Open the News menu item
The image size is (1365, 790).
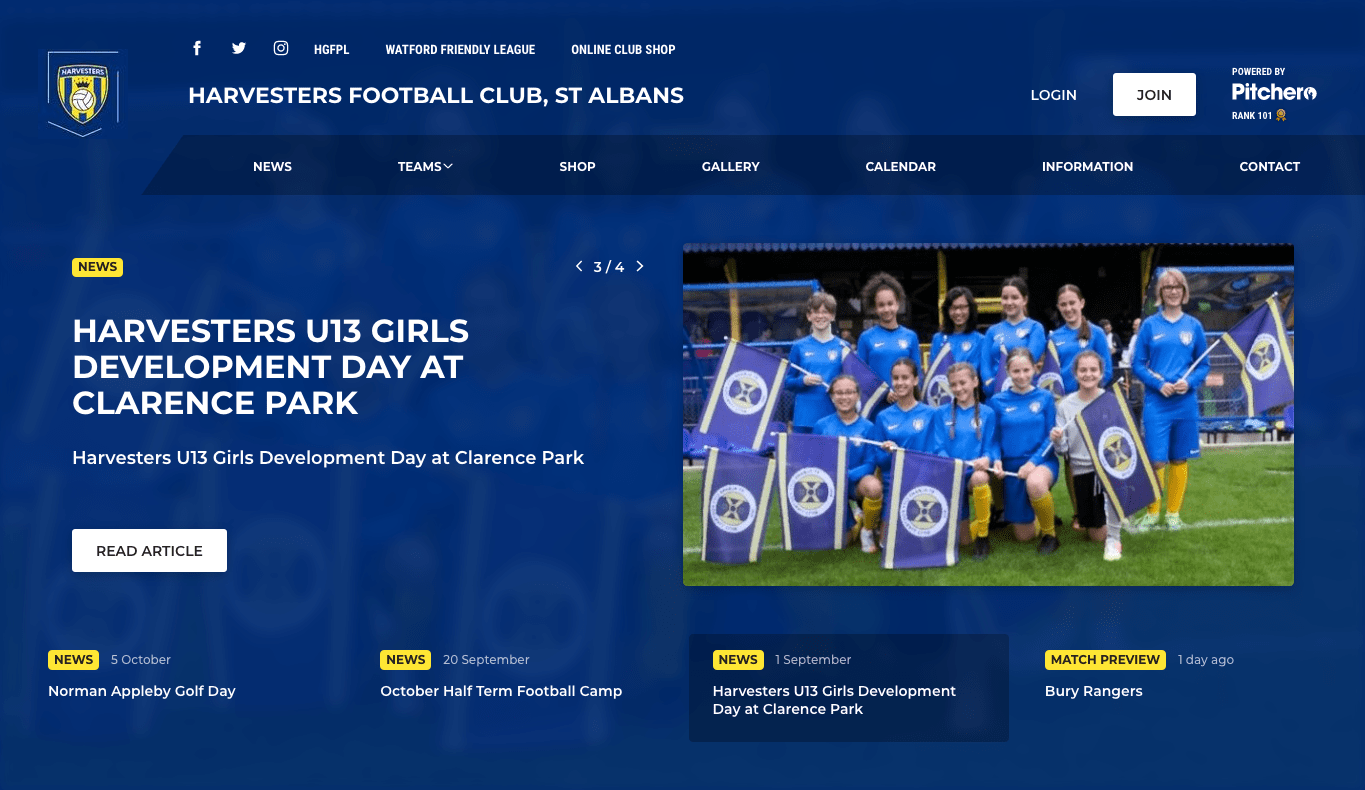(x=272, y=167)
